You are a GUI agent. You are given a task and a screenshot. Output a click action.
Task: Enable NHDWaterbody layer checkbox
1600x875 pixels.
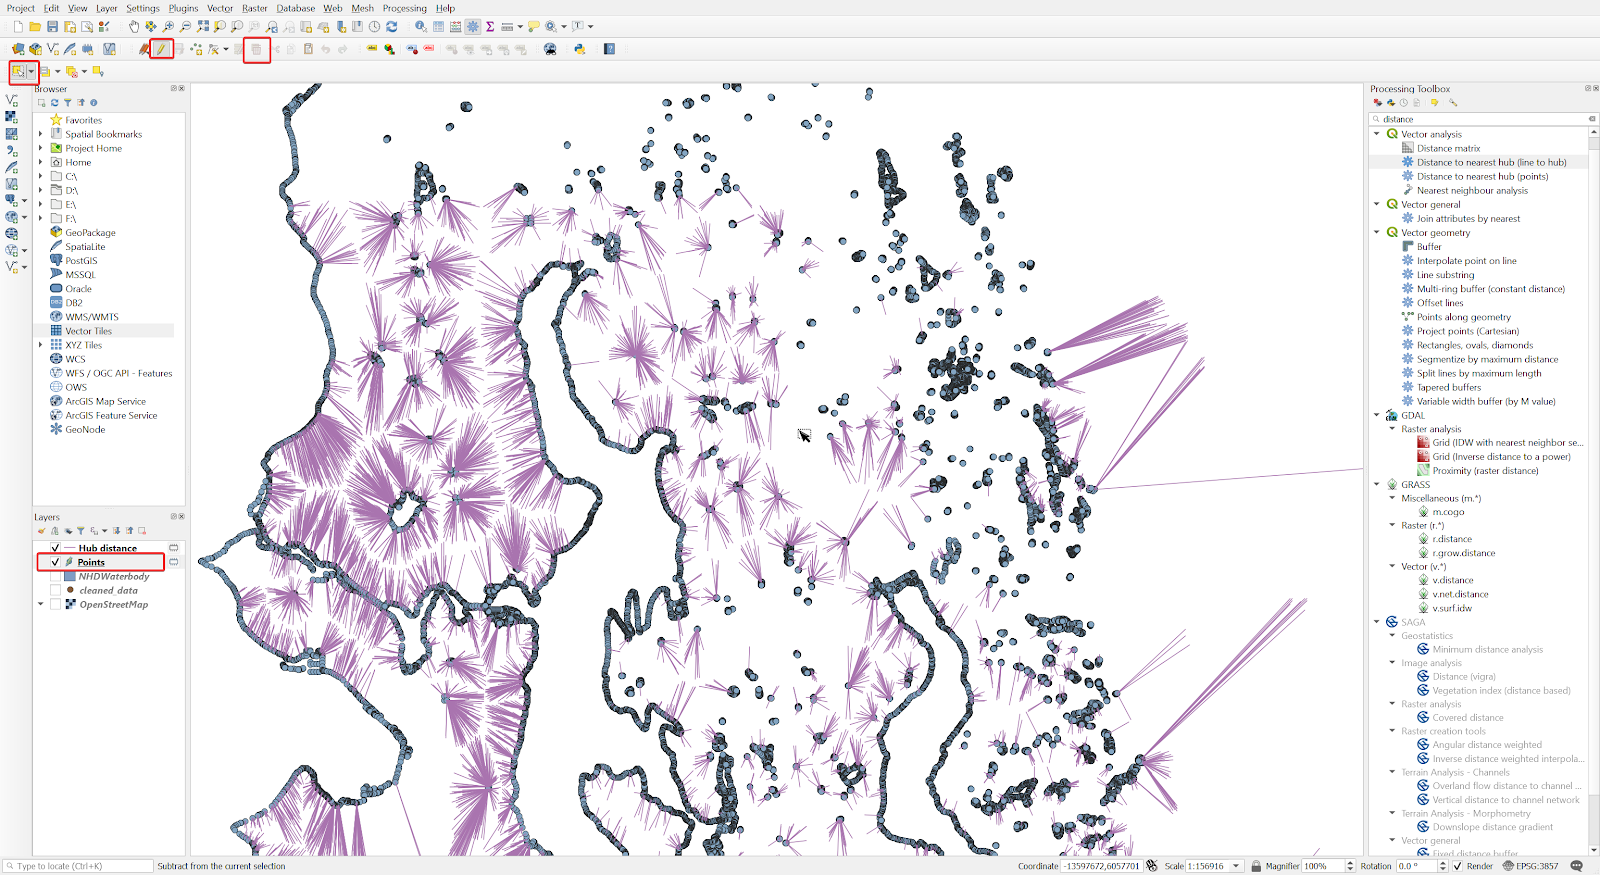[x=55, y=576]
